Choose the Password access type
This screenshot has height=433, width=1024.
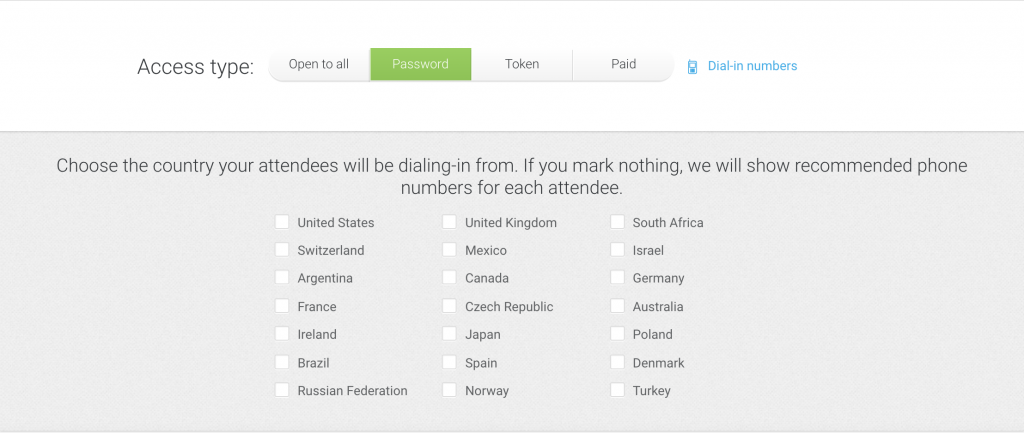[x=421, y=64]
